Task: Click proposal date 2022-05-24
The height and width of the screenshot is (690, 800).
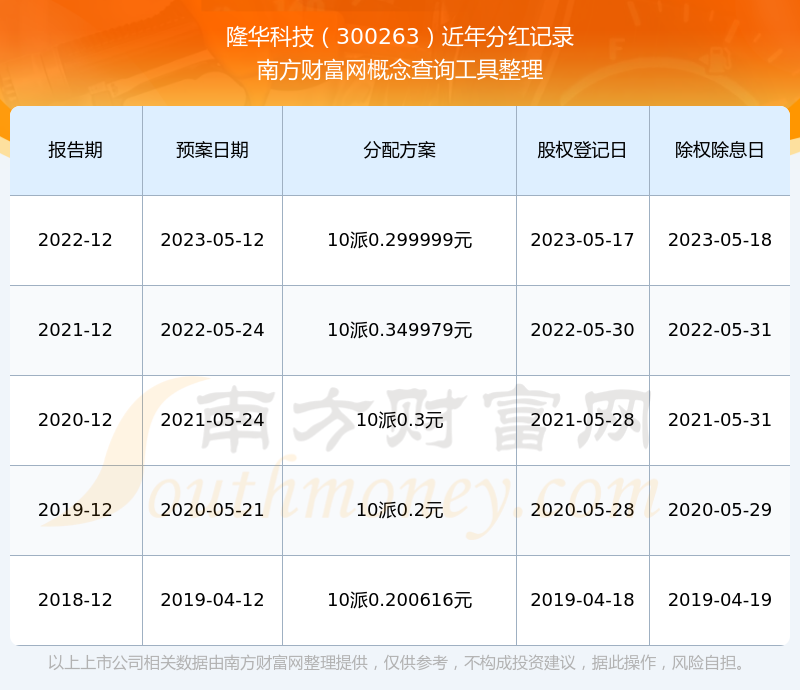Action: click(x=212, y=330)
